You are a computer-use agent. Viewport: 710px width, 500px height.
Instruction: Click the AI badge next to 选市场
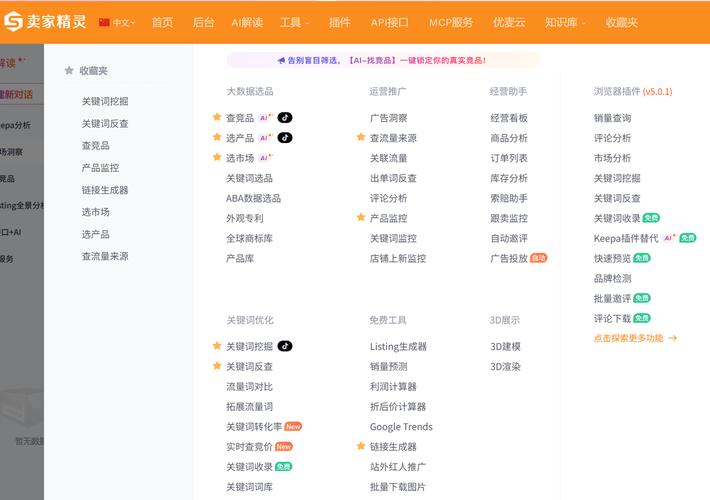[265, 158]
